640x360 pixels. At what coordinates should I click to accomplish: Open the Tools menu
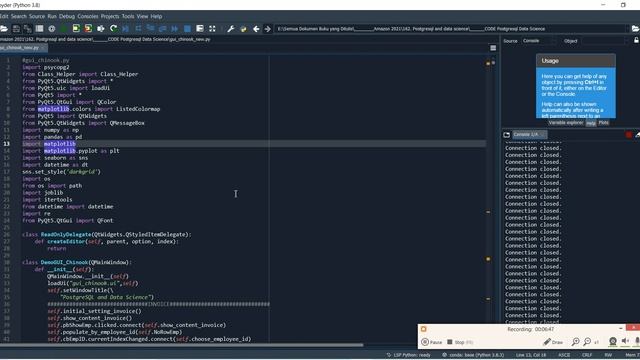click(128, 16)
